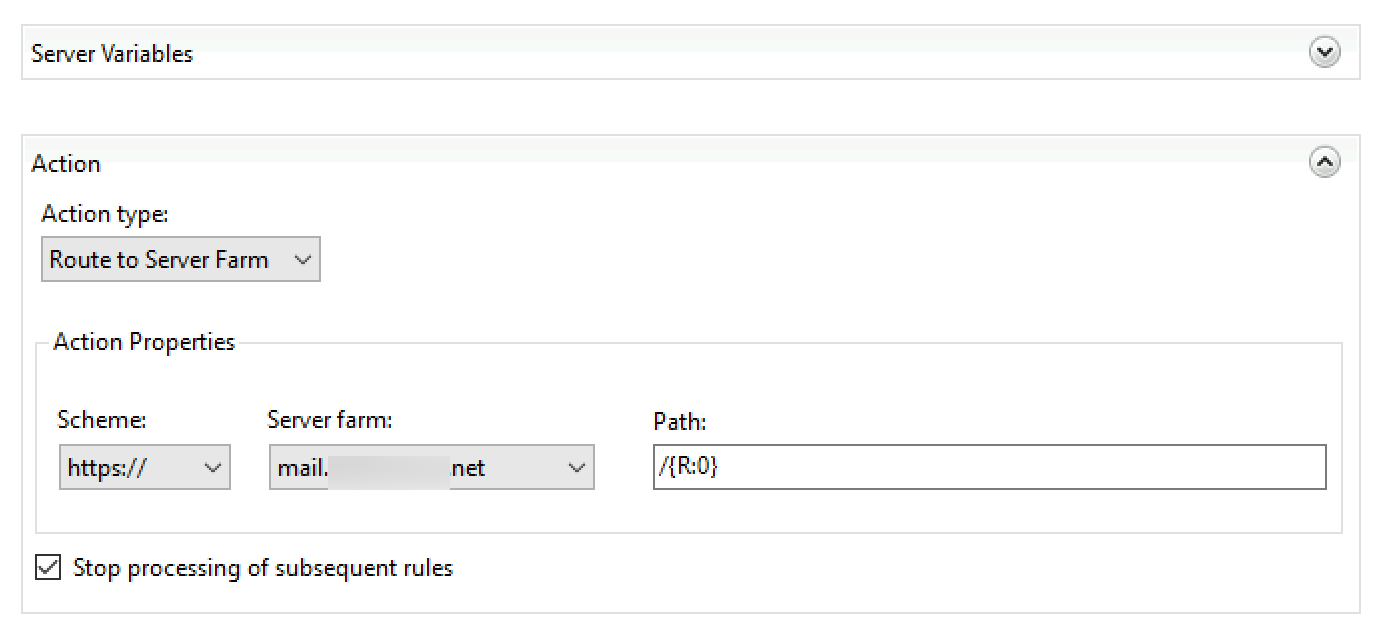Click the /{R:0} value in Path
The height and width of the screenshot is (632, 1386).
coord(688,467)
